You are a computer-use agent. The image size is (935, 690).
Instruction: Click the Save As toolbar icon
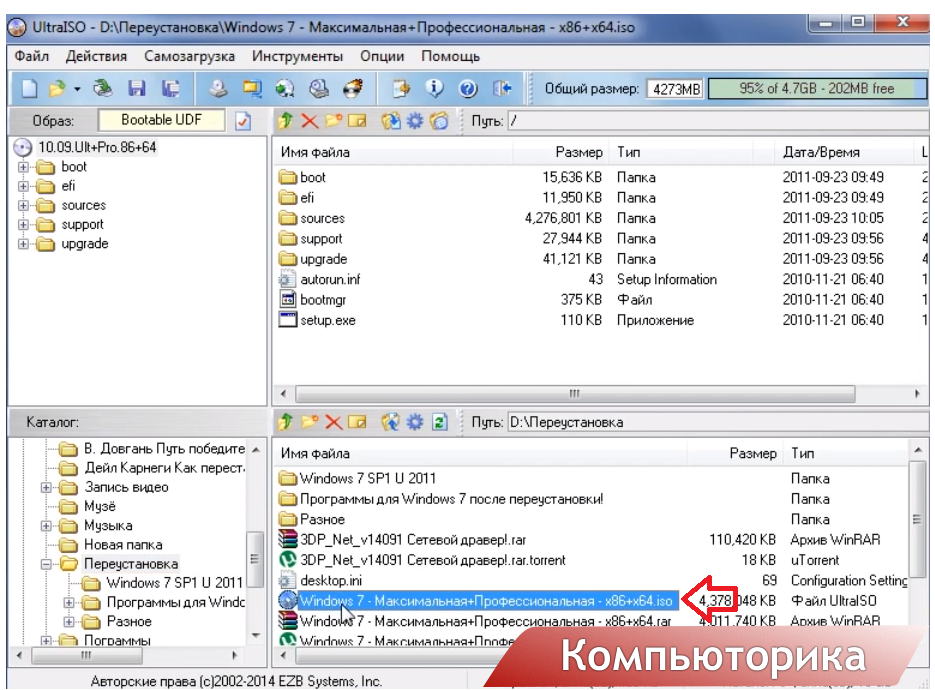(171, 89)
